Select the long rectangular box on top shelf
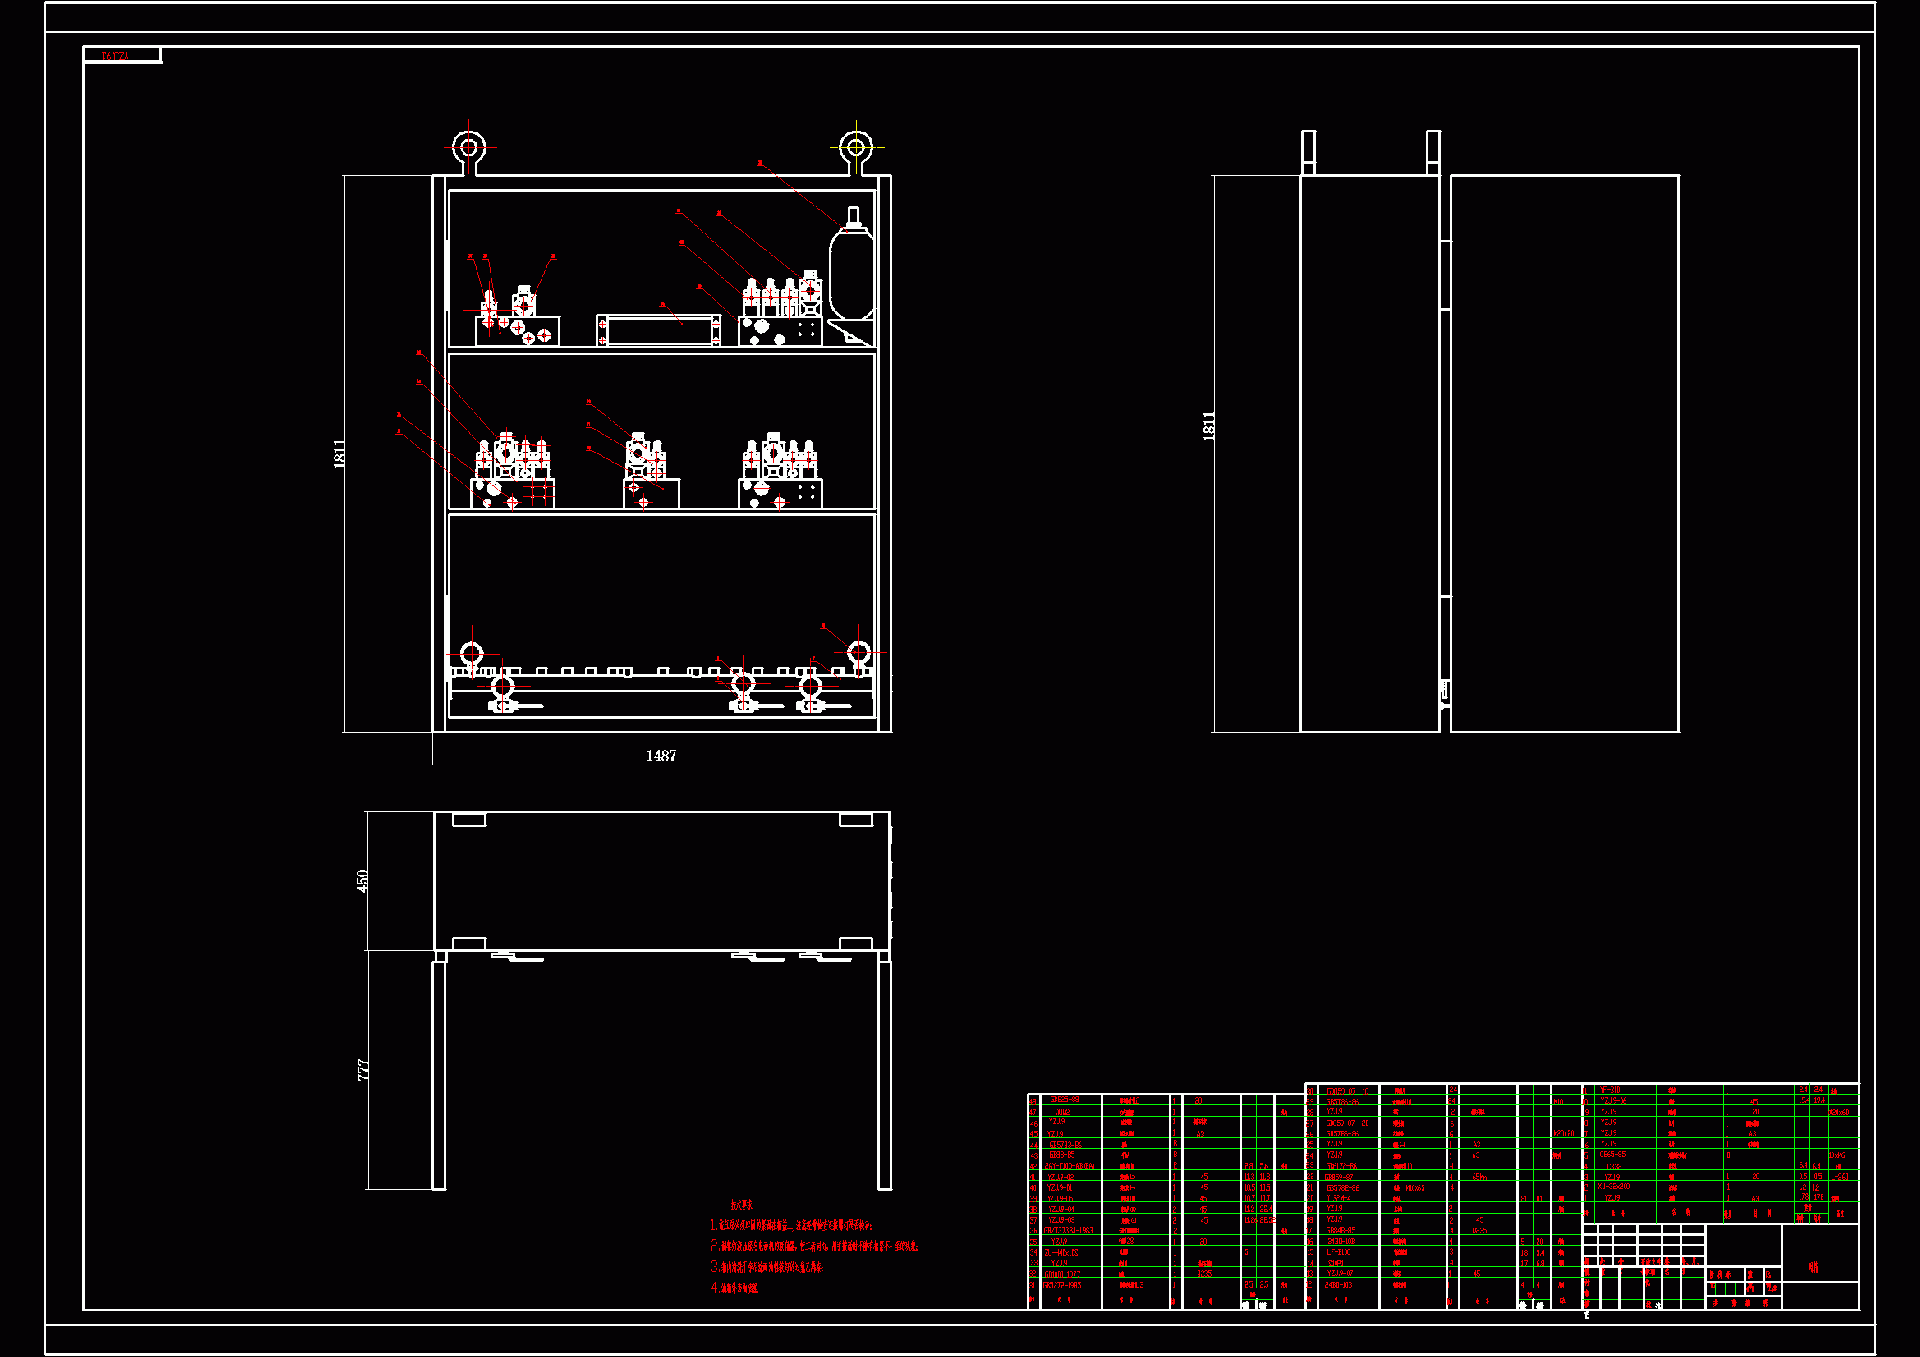This screenshot has height=1357, width=1920. point(660,330)
